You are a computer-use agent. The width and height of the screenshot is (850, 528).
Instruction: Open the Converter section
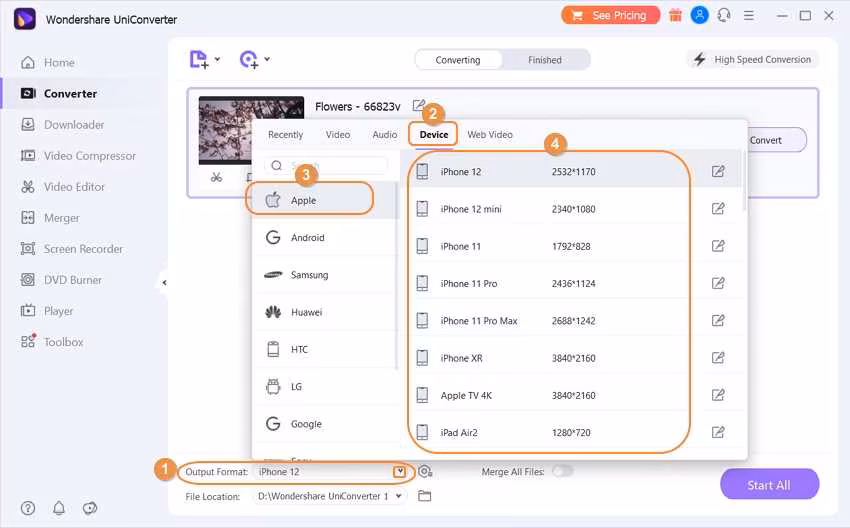58,93
